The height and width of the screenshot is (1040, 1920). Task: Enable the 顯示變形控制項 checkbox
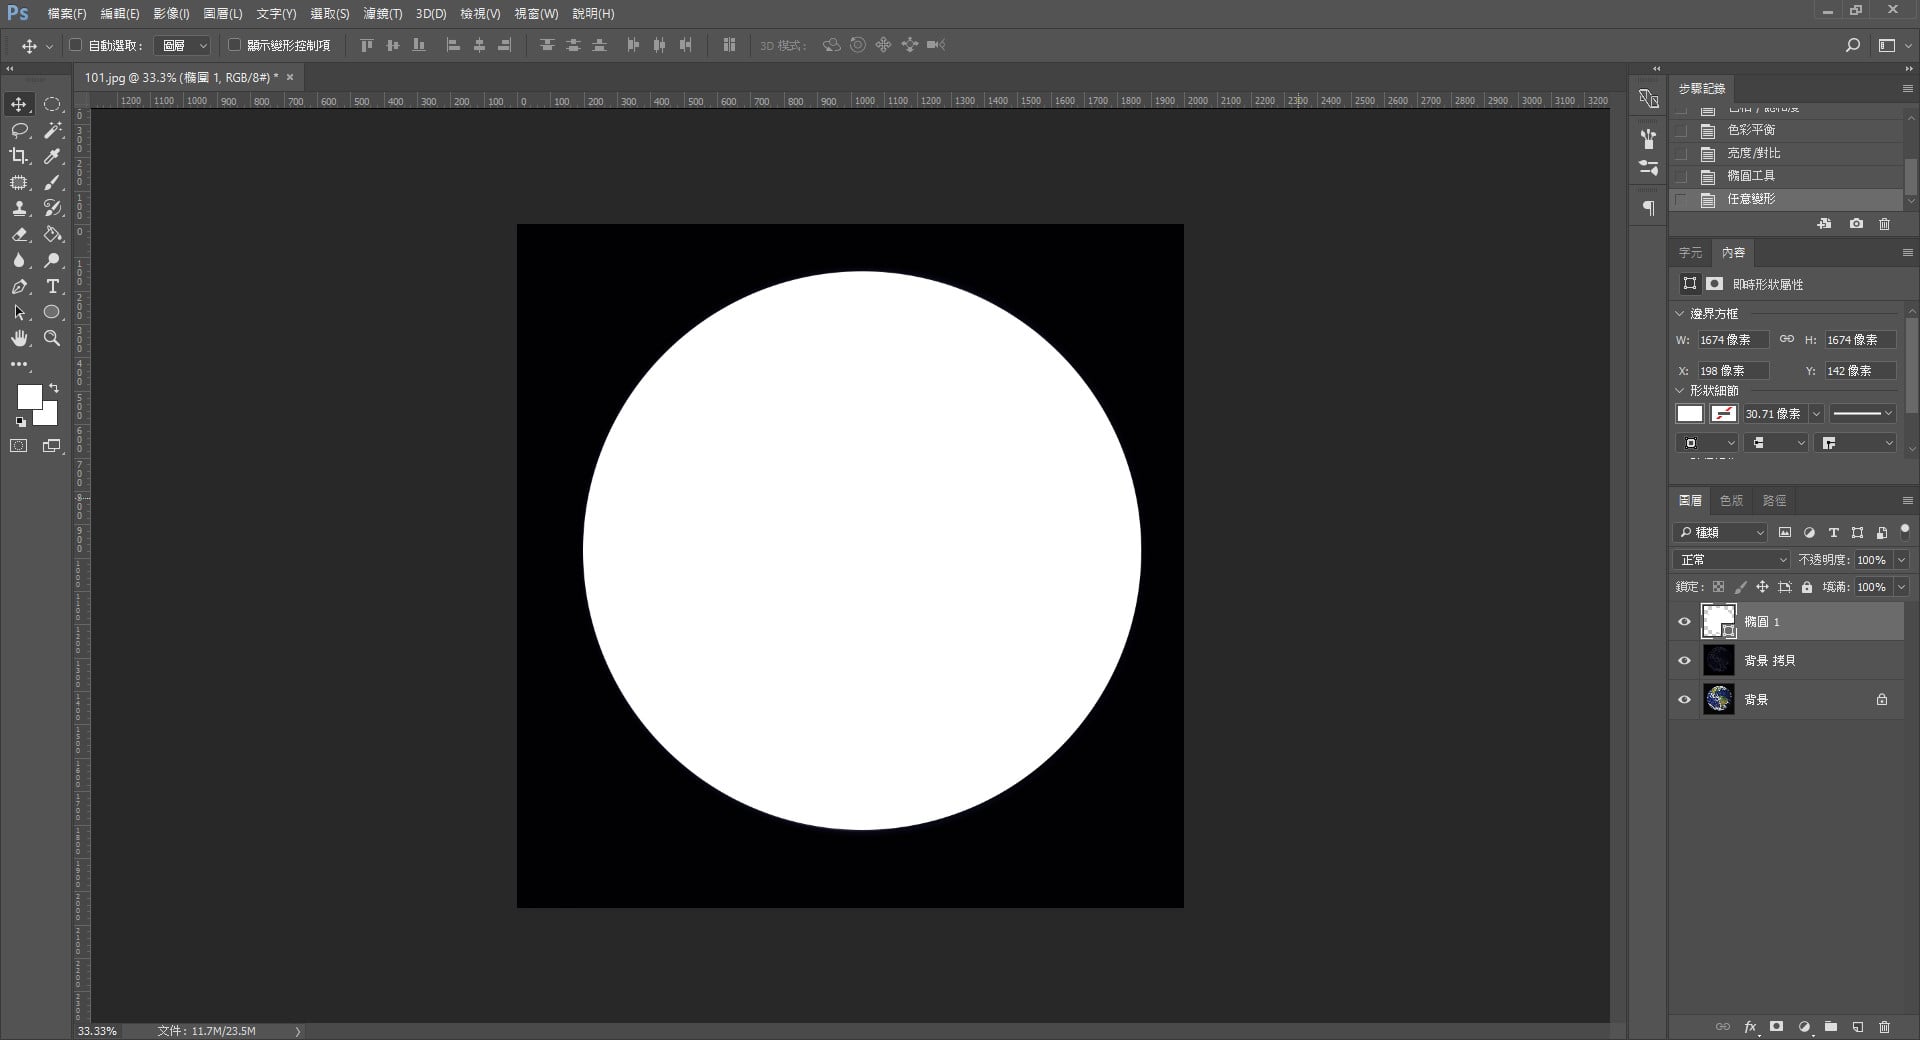(234, 45)
